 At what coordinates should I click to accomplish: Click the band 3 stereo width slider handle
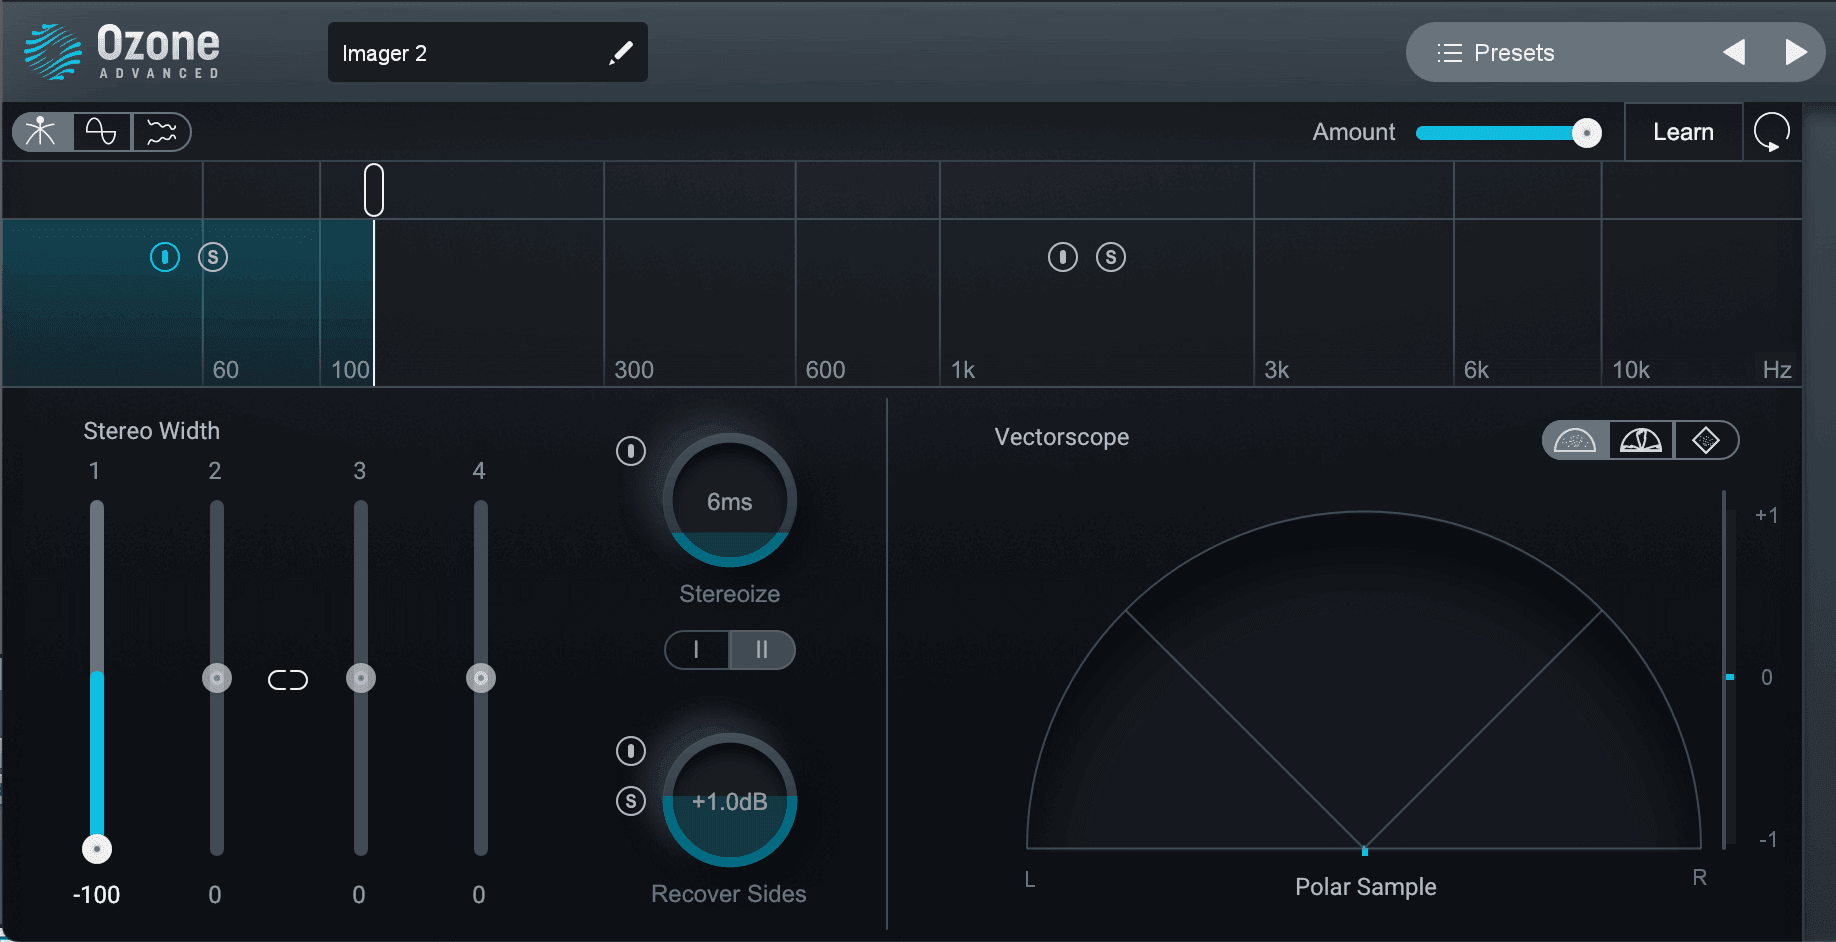click(x=361, y=678)
